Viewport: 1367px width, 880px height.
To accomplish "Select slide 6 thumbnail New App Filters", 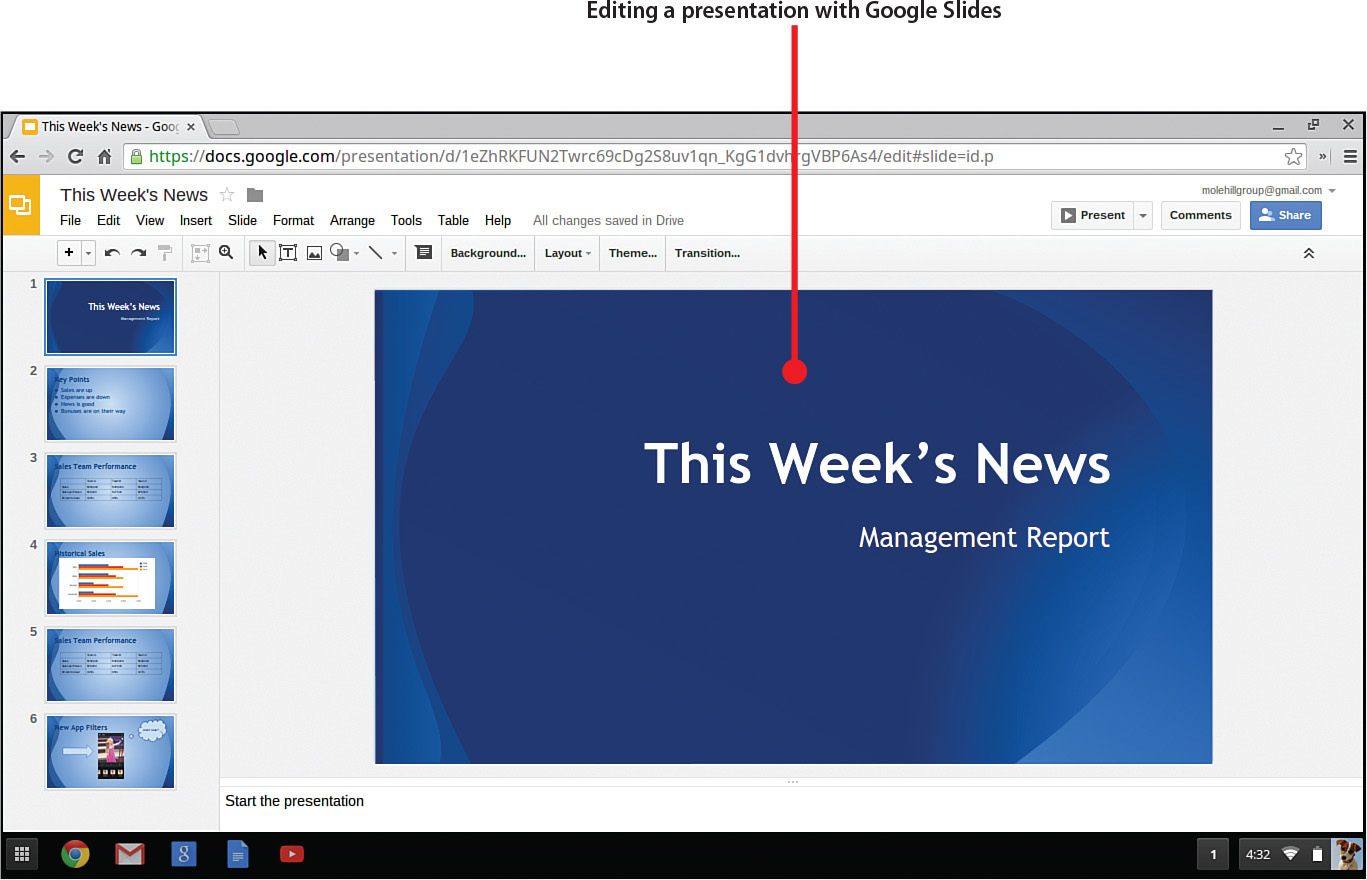I will tap(110, 752).
